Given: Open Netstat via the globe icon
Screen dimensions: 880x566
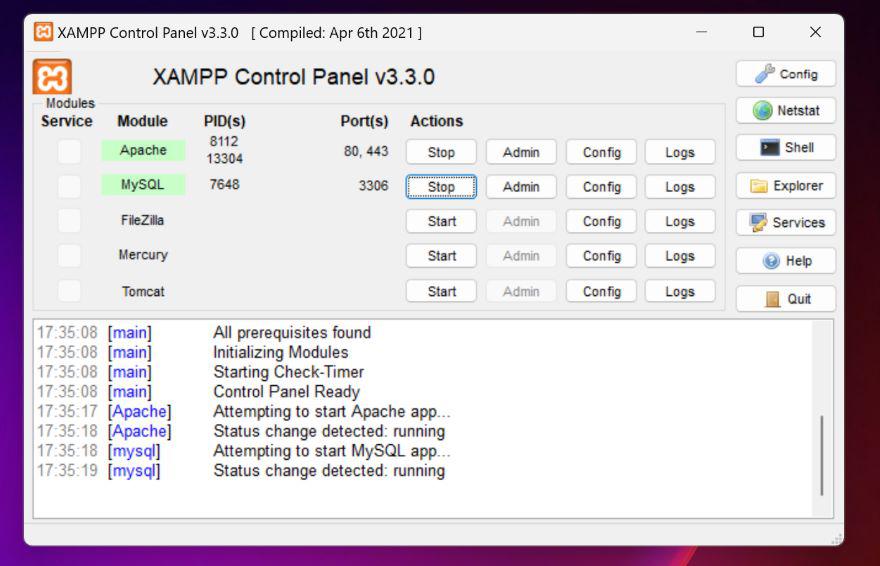Looking at the screenshot, I should 786,111.
